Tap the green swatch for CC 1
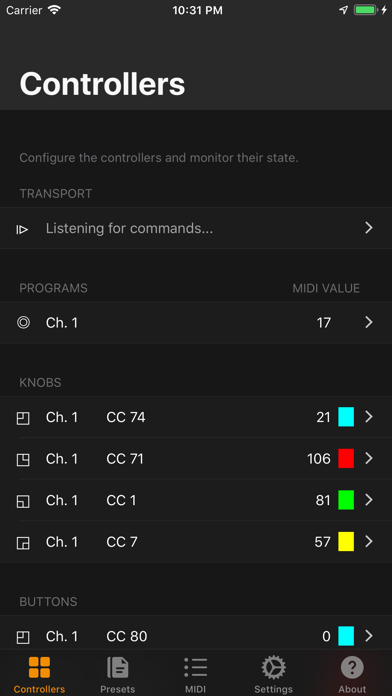Screen dimensions: 392x696 [x=346, y=500]
